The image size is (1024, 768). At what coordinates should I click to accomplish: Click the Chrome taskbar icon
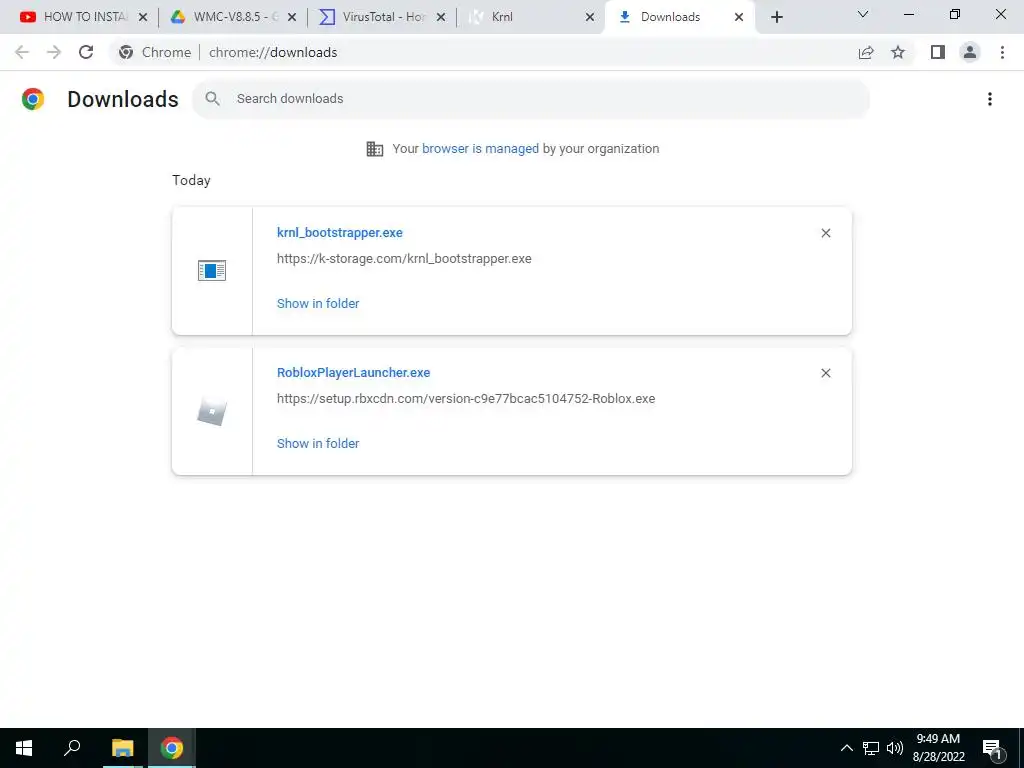coord(172,748)
